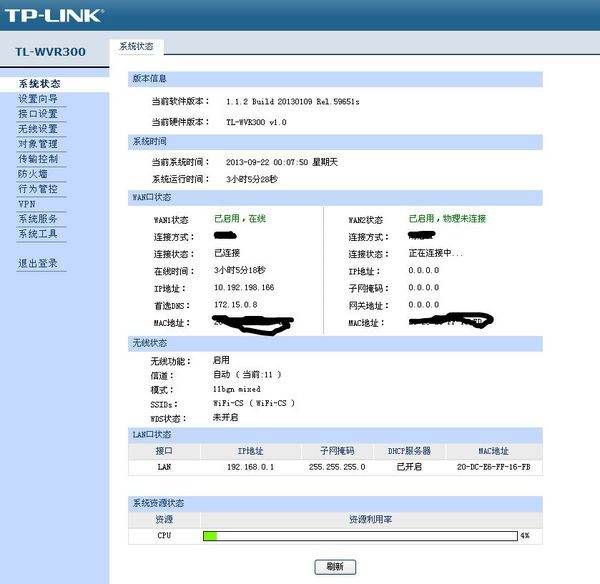This screenshot has width=600, height=584.
Task: Click LAN table header DHCP服务器
Action: (x=409, y=451)
